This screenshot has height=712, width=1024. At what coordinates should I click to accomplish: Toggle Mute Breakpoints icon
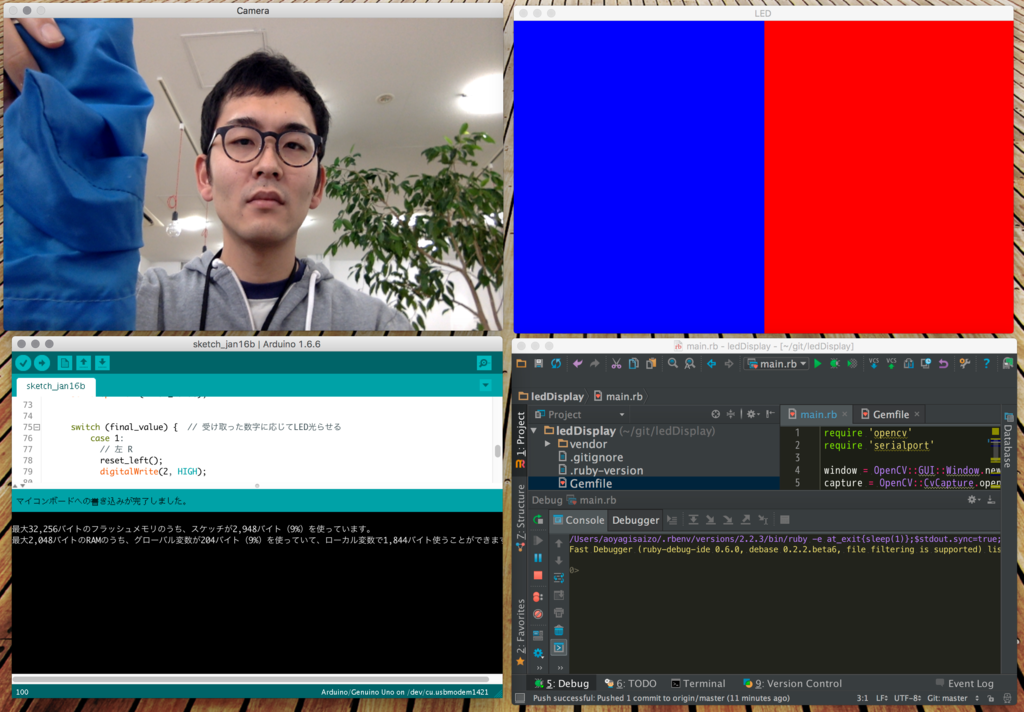click(x=538, y=614)
